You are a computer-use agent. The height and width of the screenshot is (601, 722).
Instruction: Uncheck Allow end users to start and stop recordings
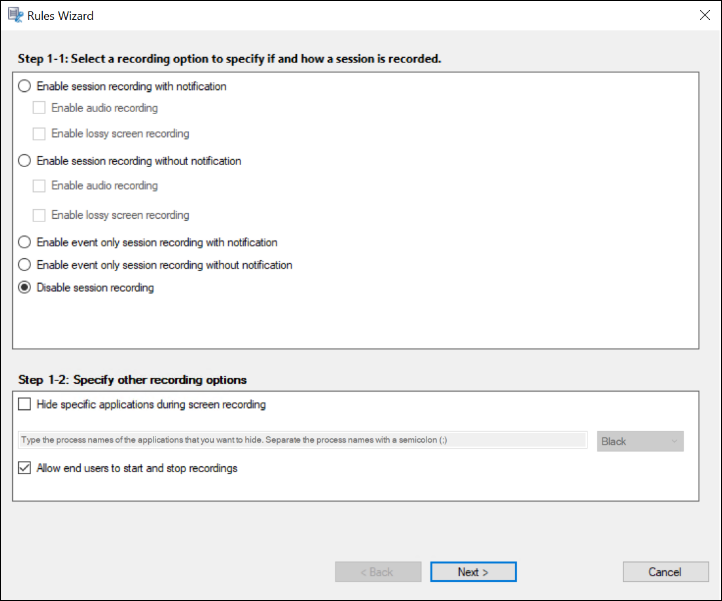click(x=25, y=468)
